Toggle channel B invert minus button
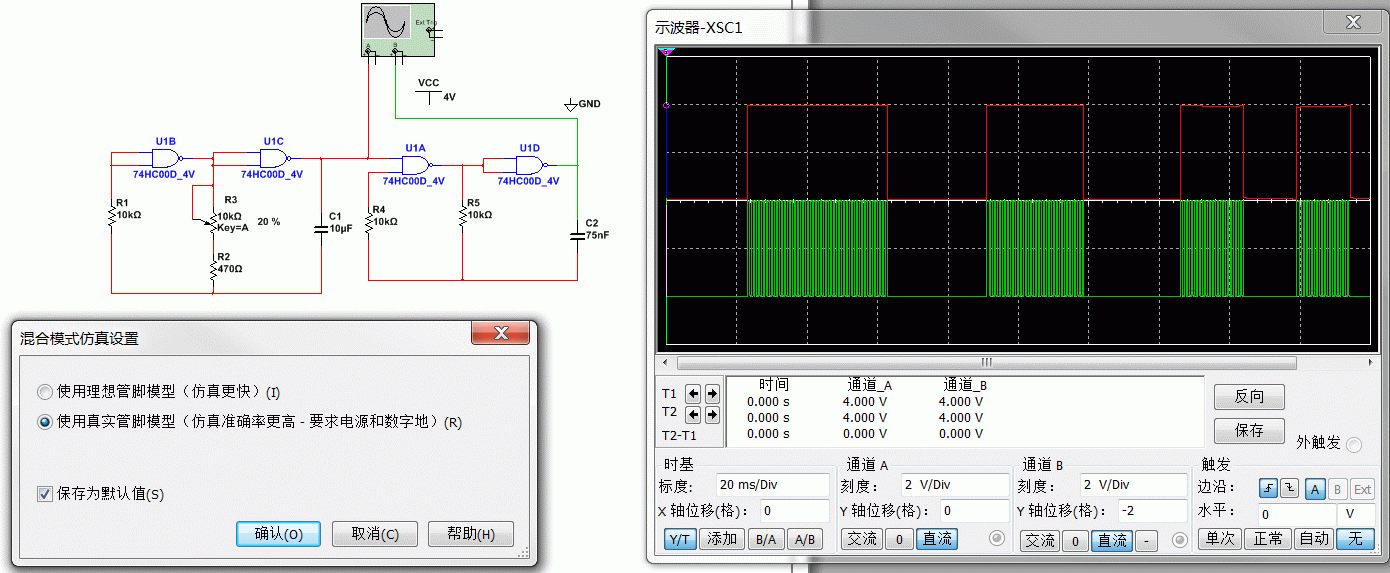 [1146, 540]
